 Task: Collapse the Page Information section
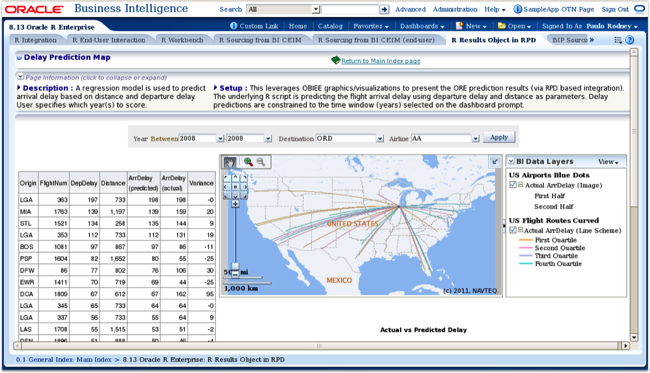pos(20,77)
